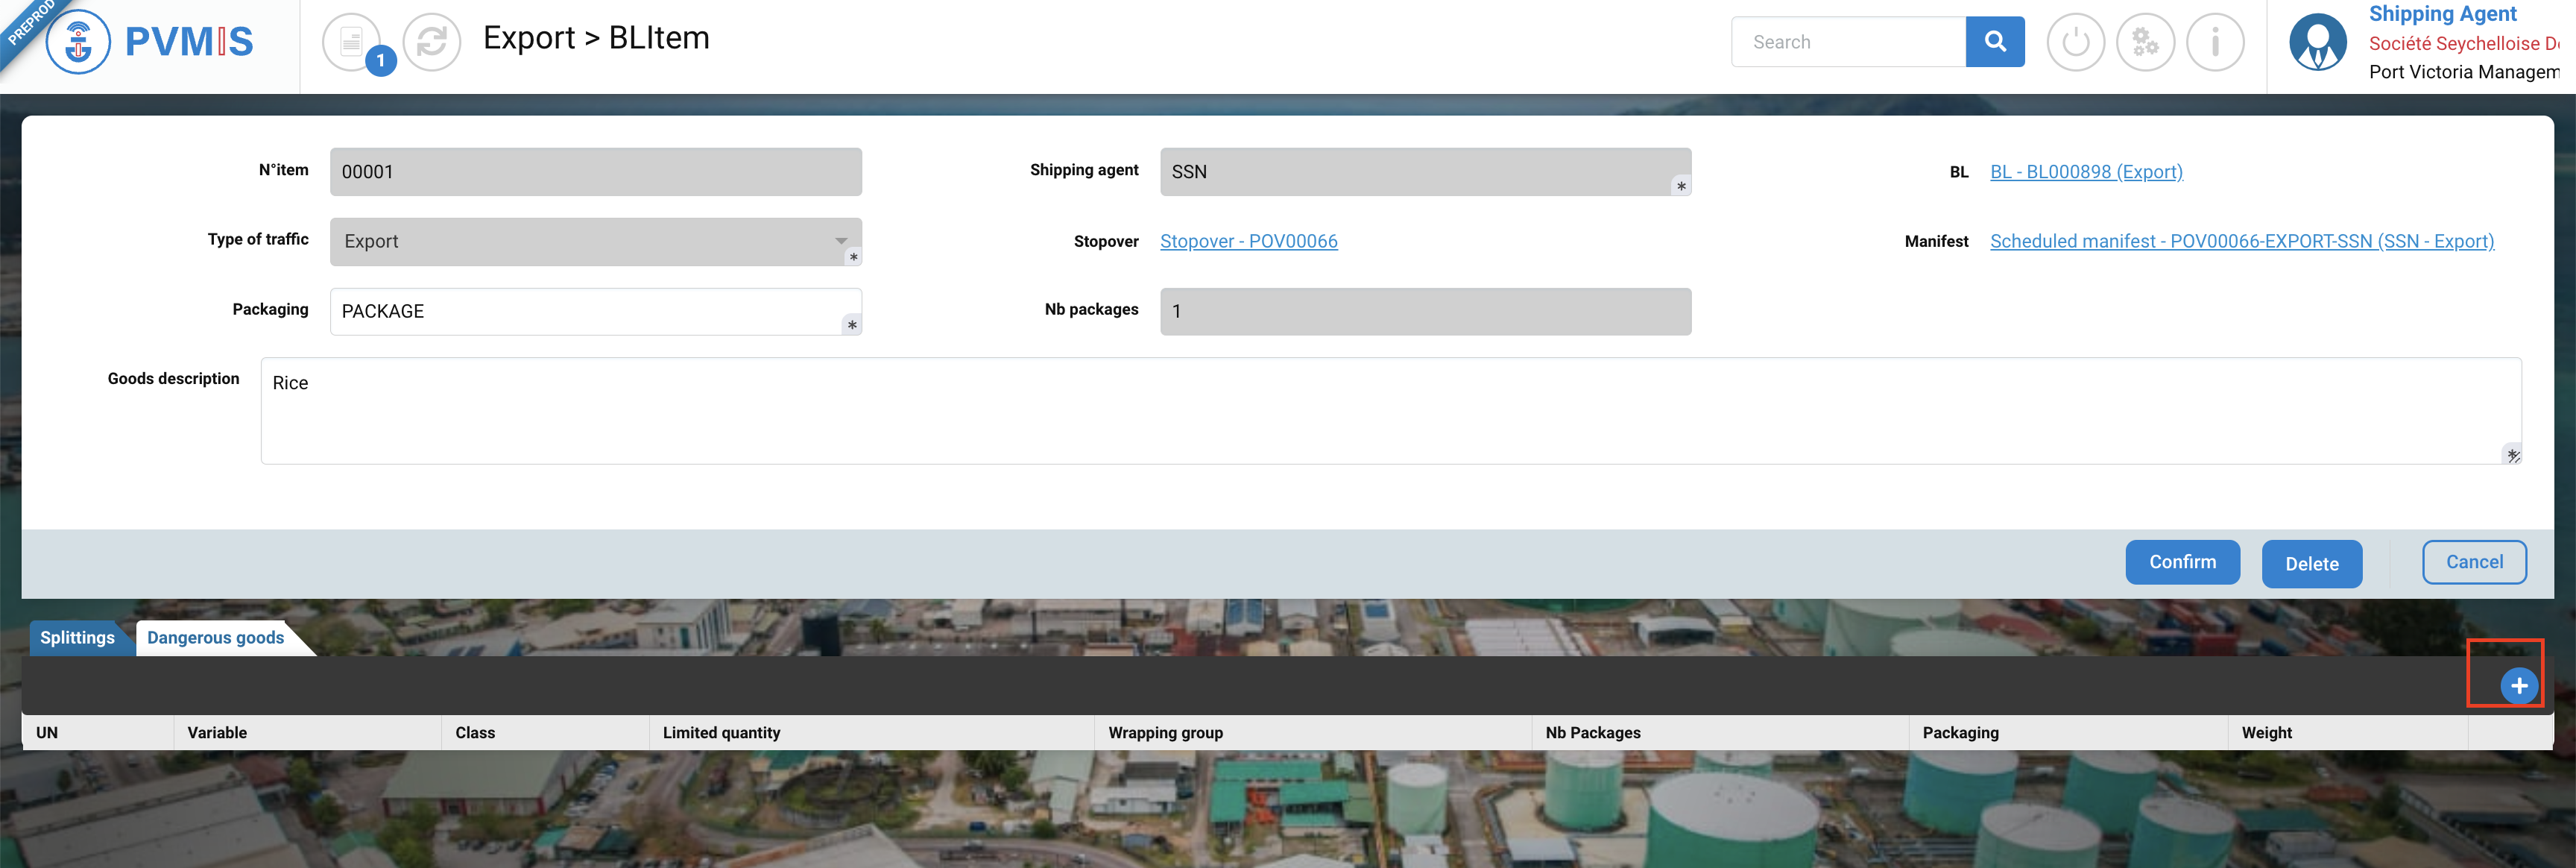Viewport: 2576px width, 868px height.
Task: Open the documents icon with badge 1
Action: [352, 42]
